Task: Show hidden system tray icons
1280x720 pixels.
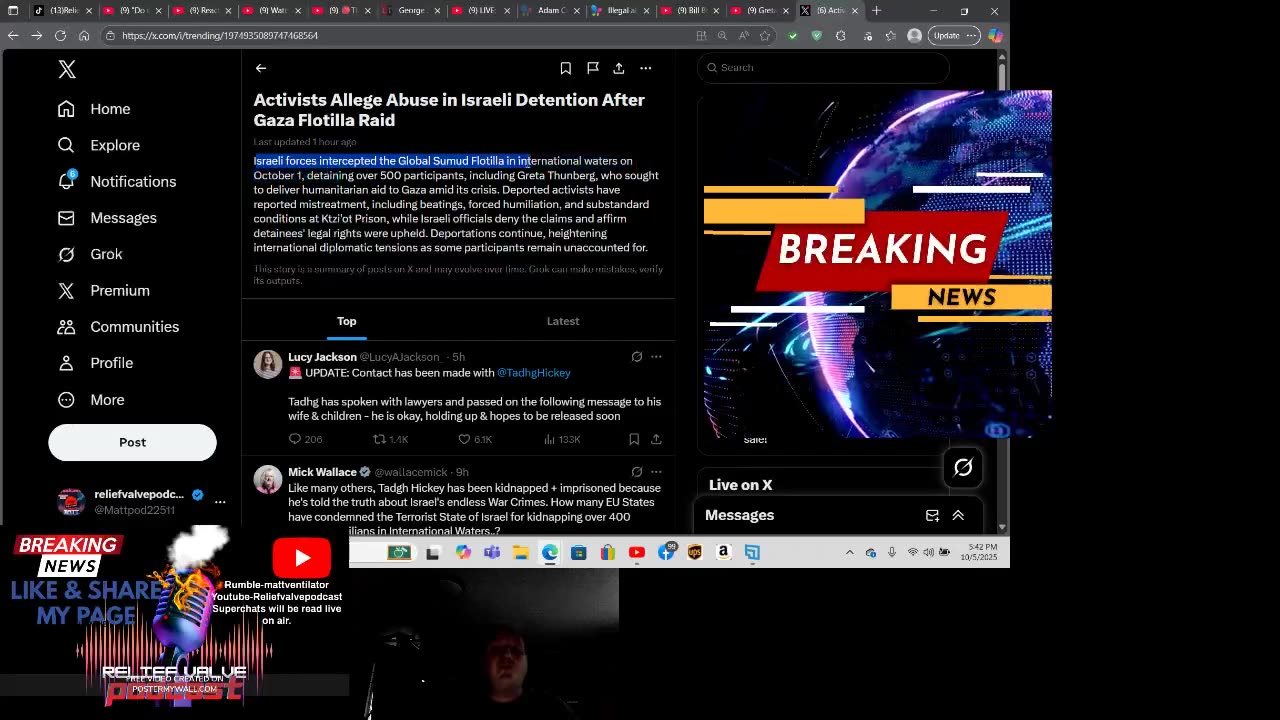Action: click(850, 553)
